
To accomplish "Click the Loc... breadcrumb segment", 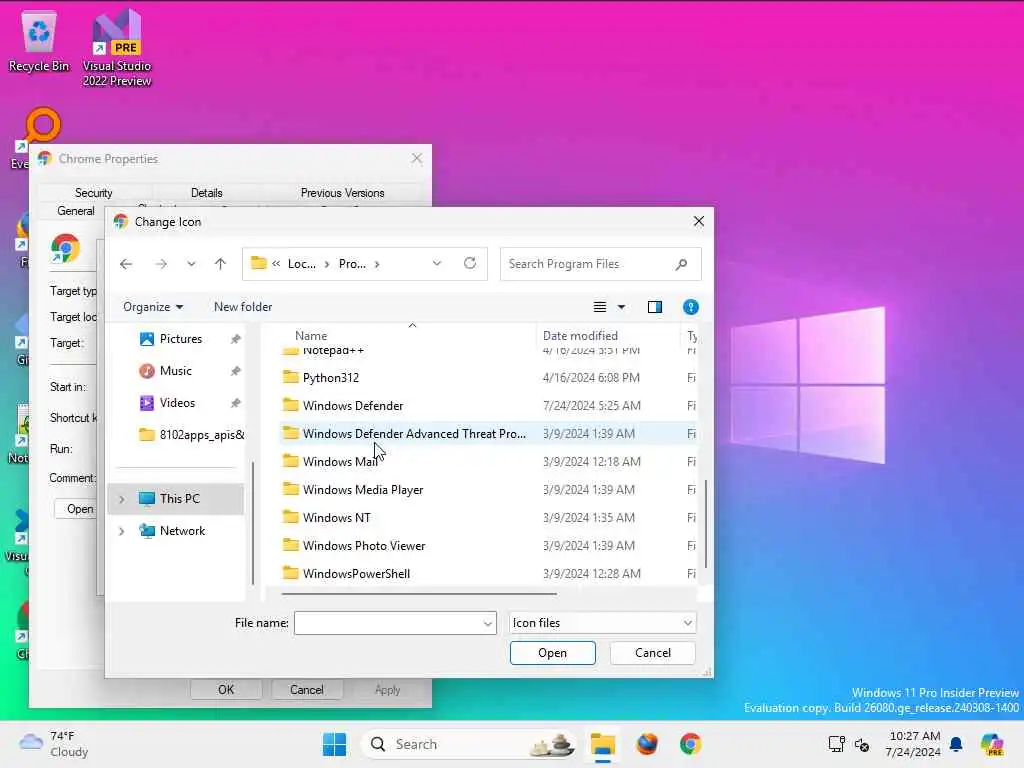I will click(302, 264).
